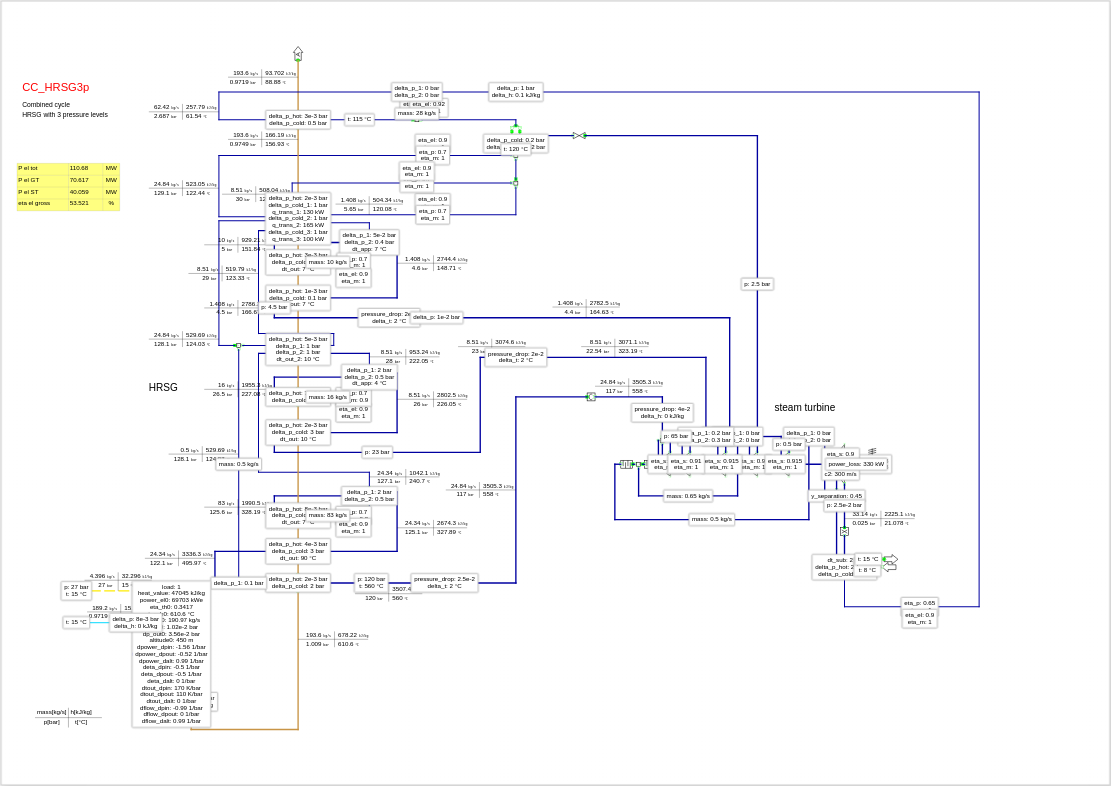Click the eta el gross value 53.521
Image resolution: width=1111 pixels, height=786 pixels.
click(79, 203)
